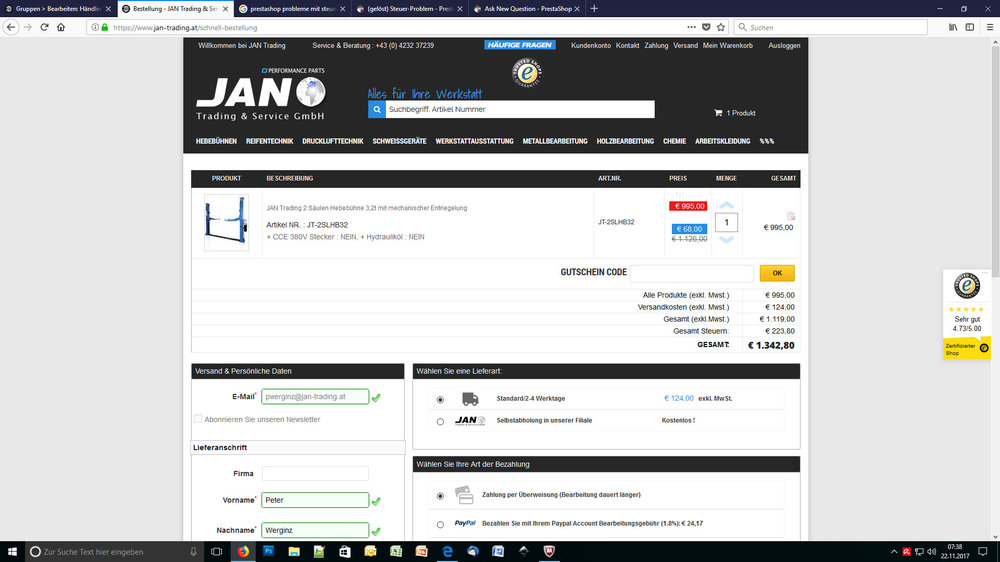Viewport: 1000px width, 562px height.
Task: Open Microsoft Edge from the taskbar
Action: point(447,552)
